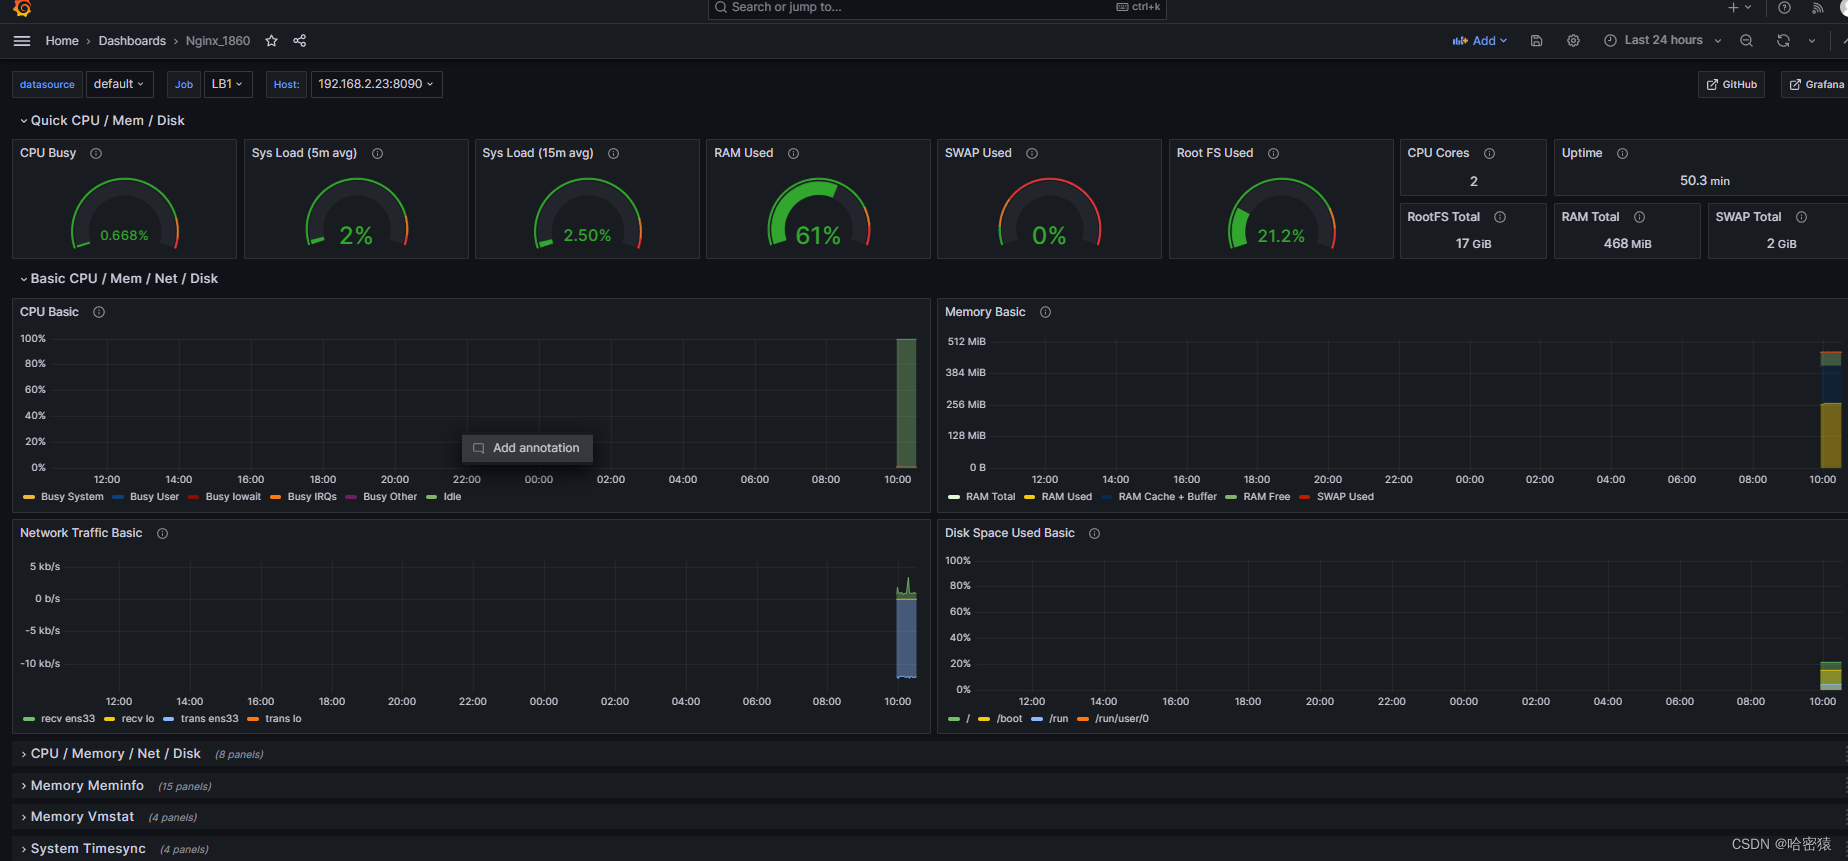This screenshot has width=1848, height=861.
Task: Open the Memory Basic panel title menu
Action: click(985, 312)
